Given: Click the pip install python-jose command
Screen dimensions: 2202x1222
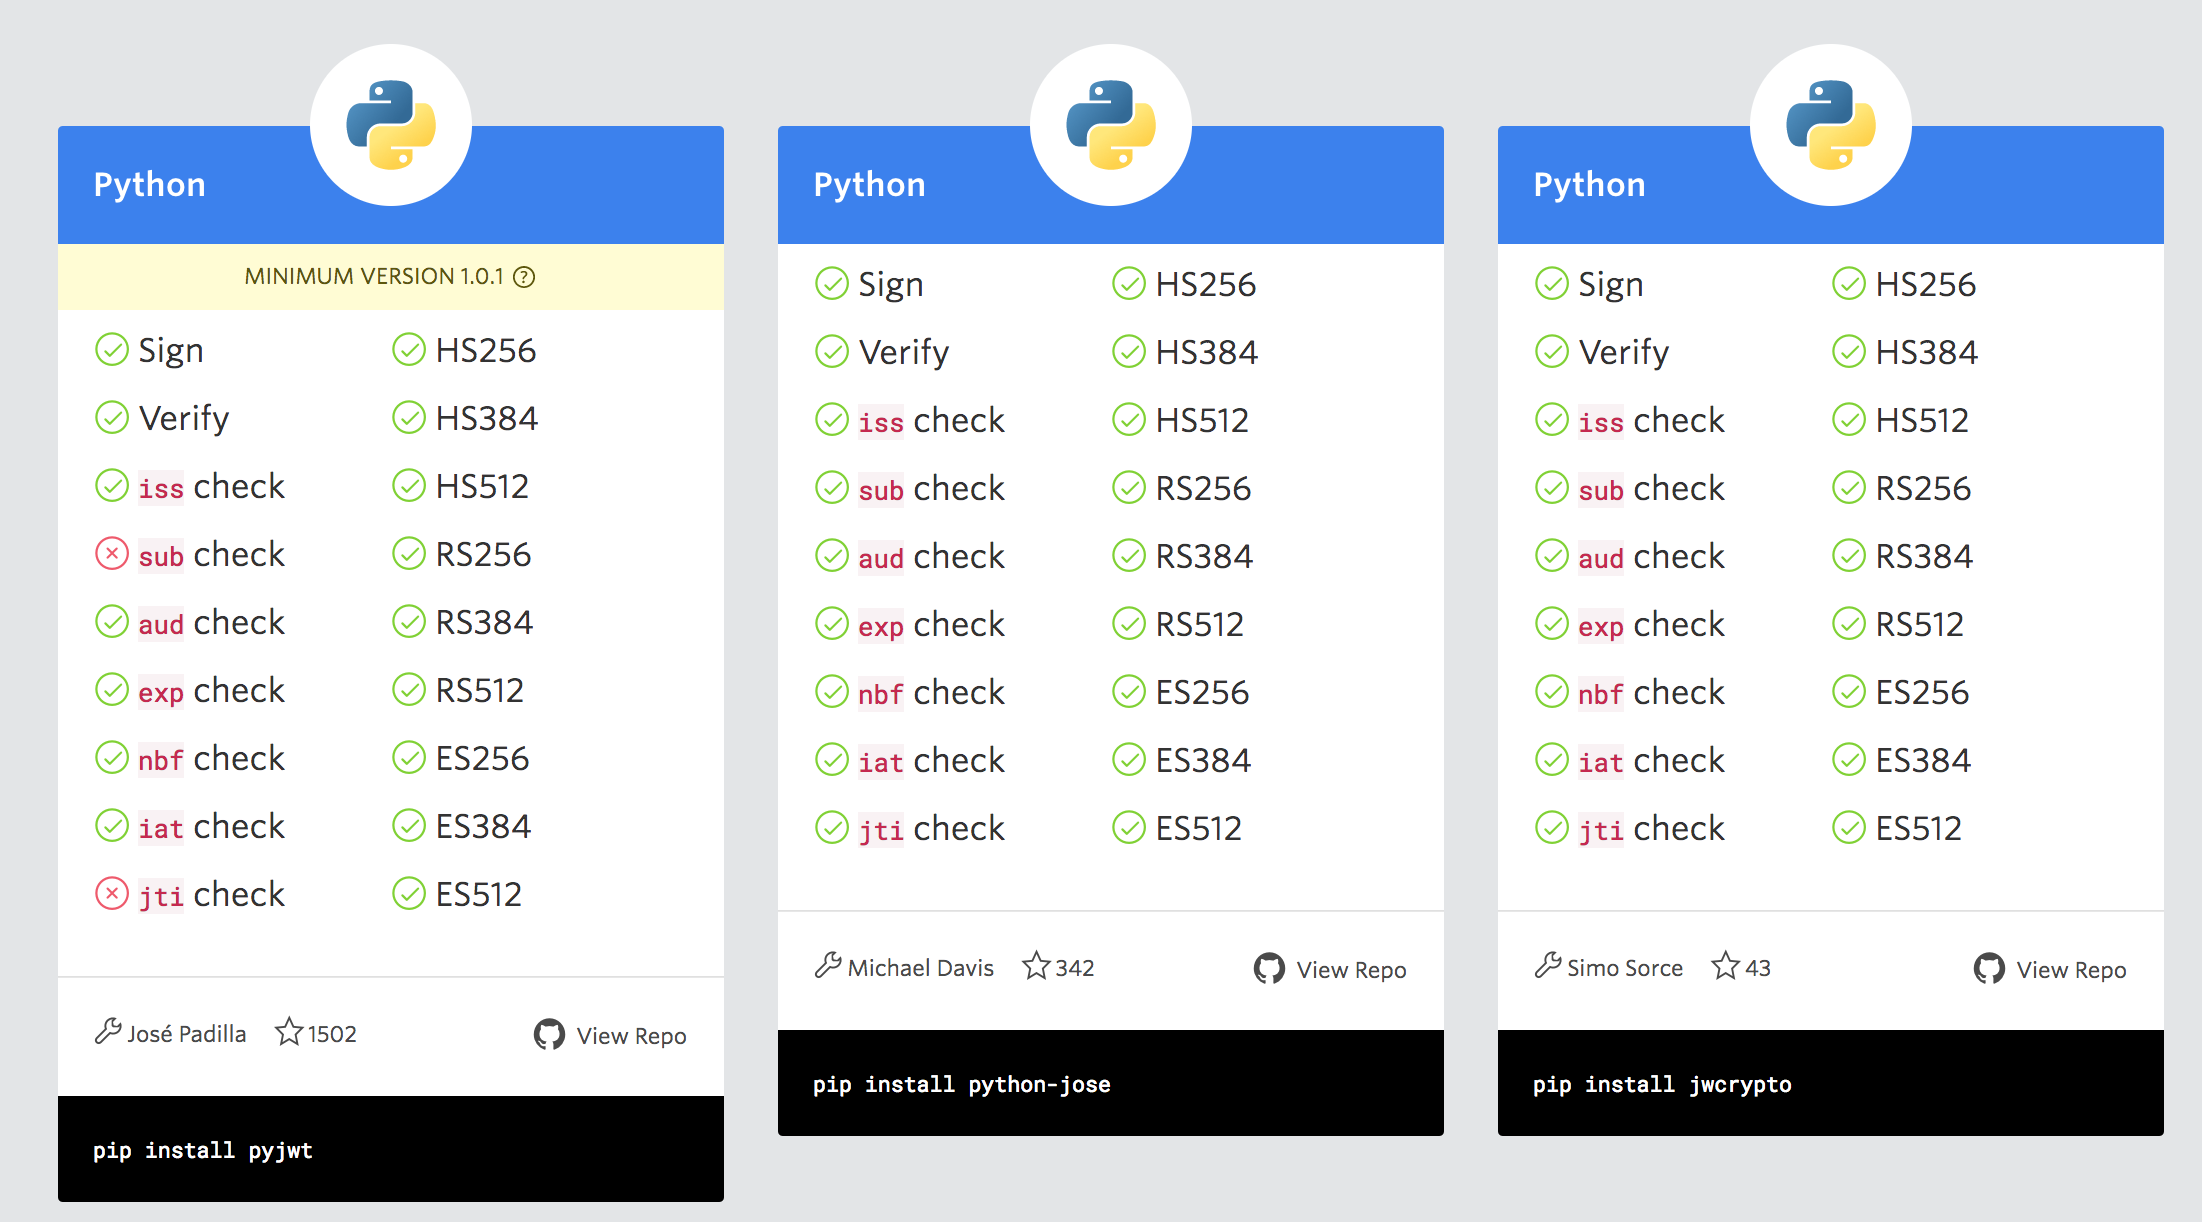Looking at the screenshot, I should [x=962, y=1084].
